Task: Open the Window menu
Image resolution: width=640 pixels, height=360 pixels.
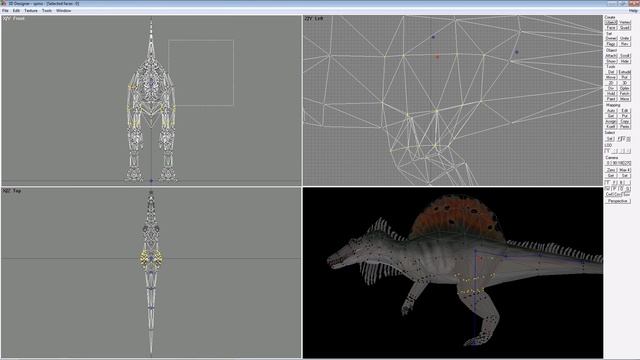Action: click(63, 11)
